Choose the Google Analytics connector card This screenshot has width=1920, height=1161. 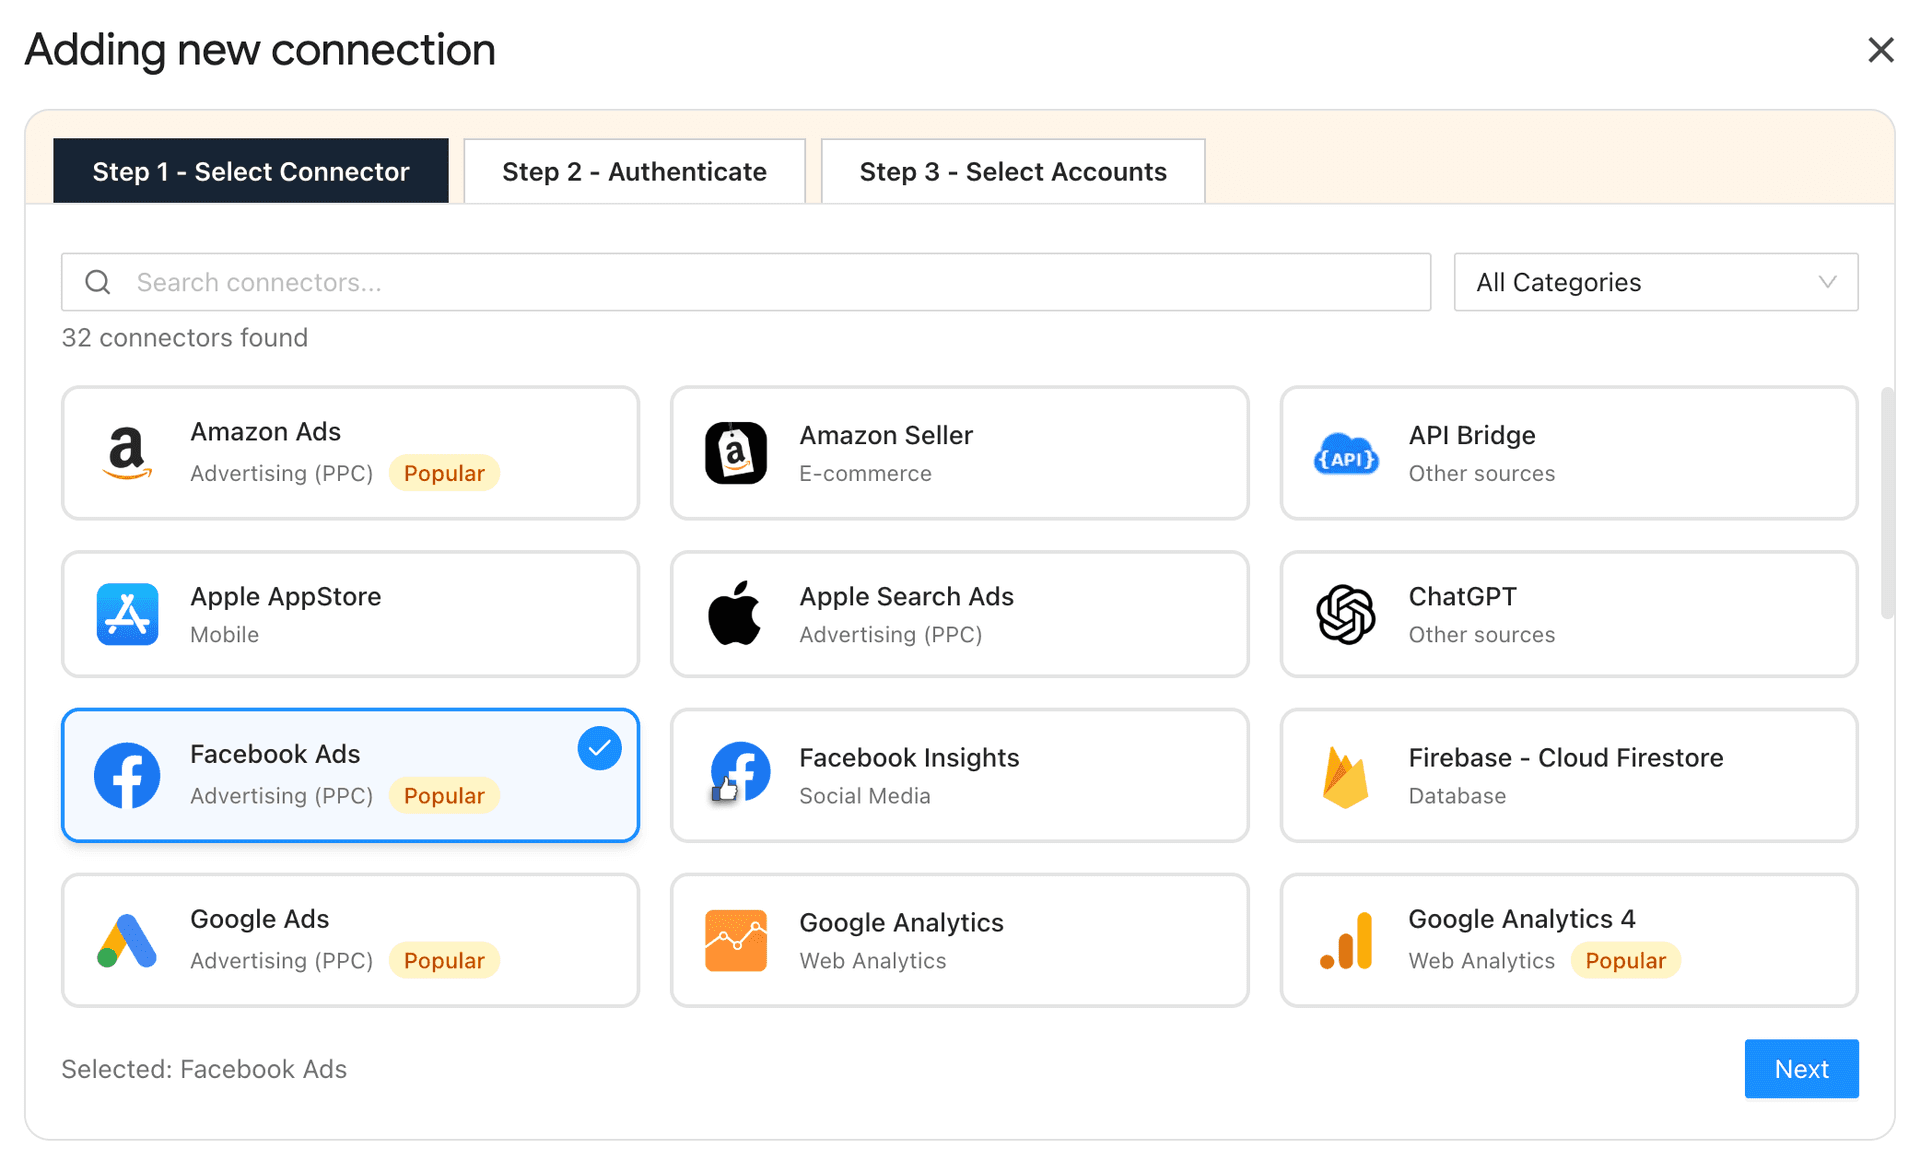(959, 940)
